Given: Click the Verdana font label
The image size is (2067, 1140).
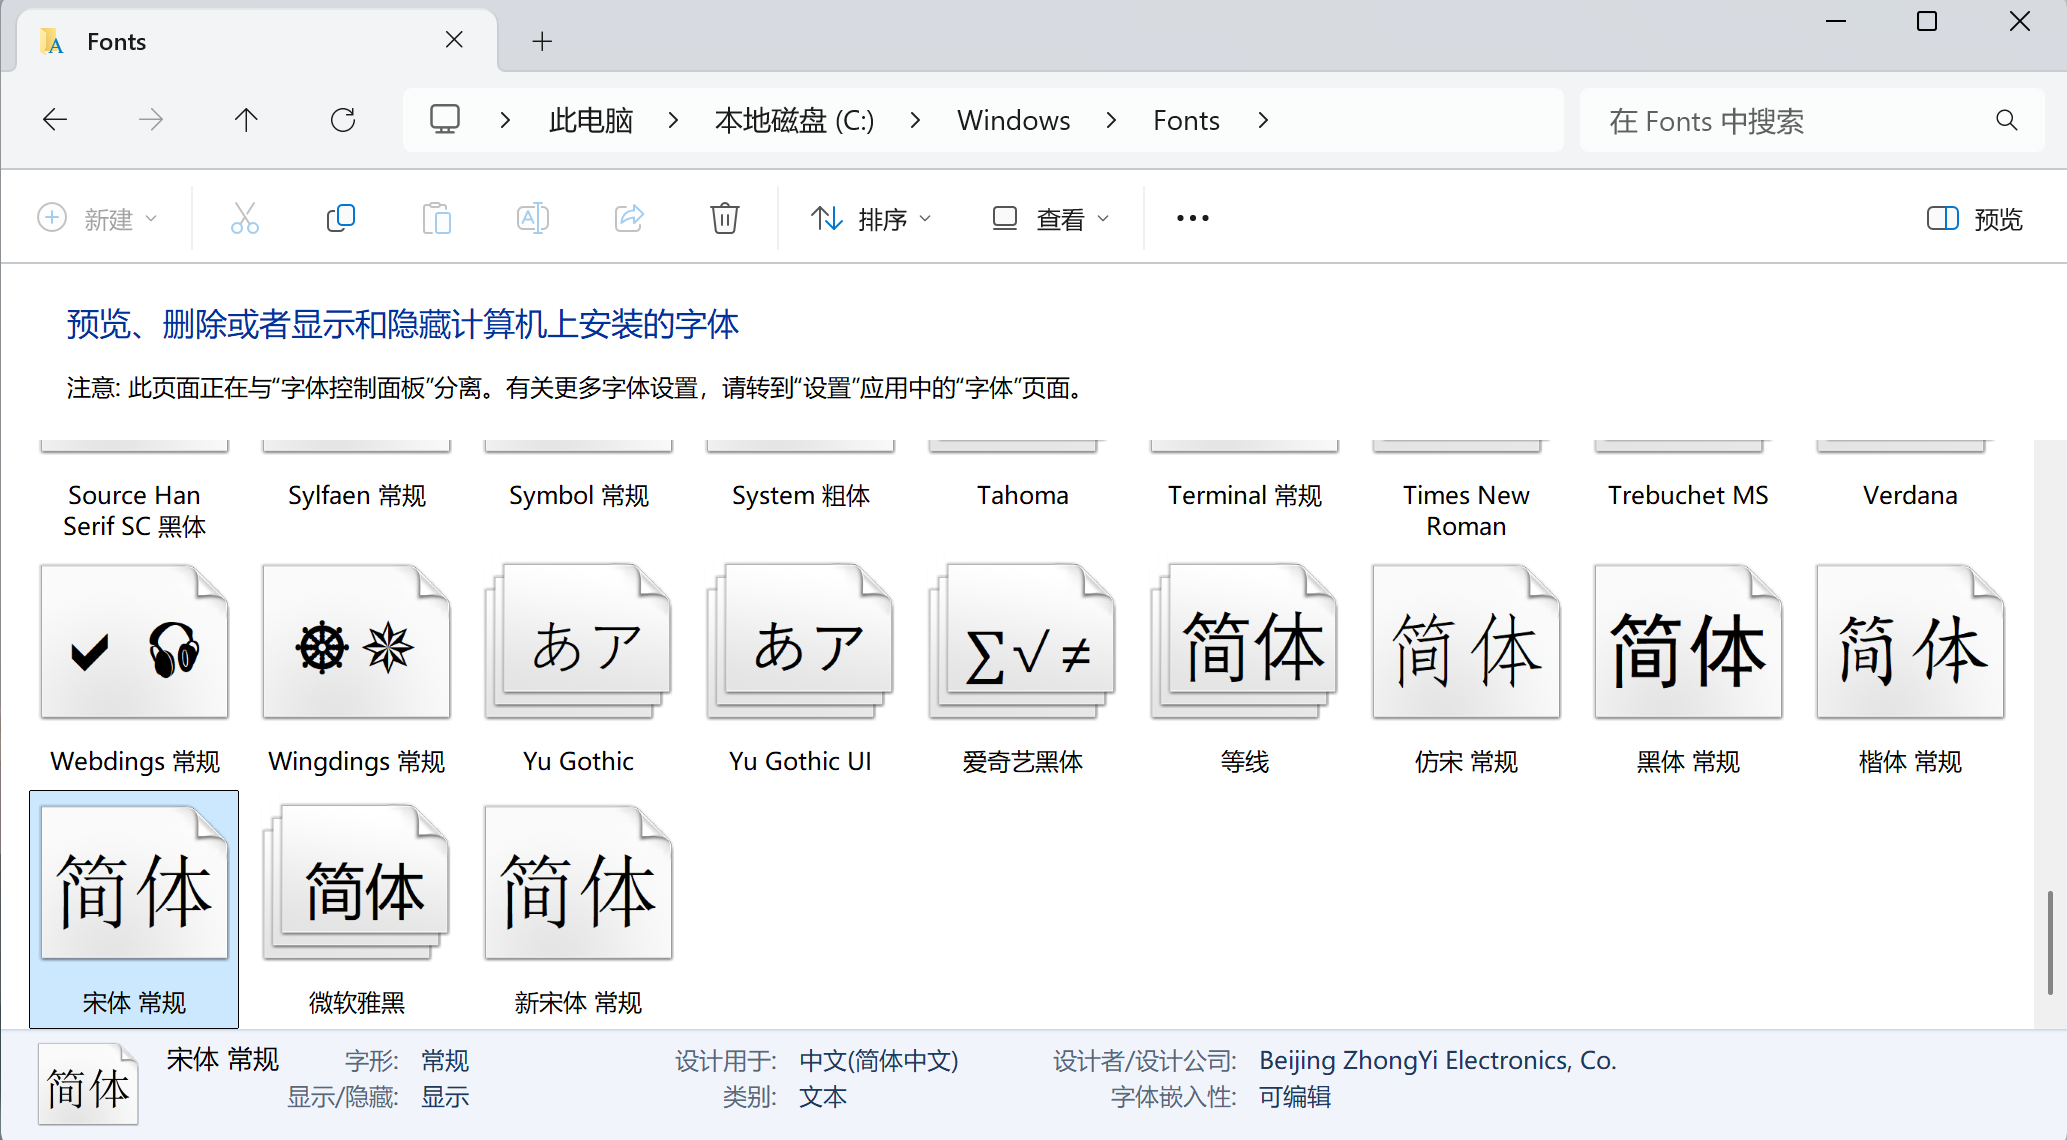Looking at the screenshot, I should 1911,496.
